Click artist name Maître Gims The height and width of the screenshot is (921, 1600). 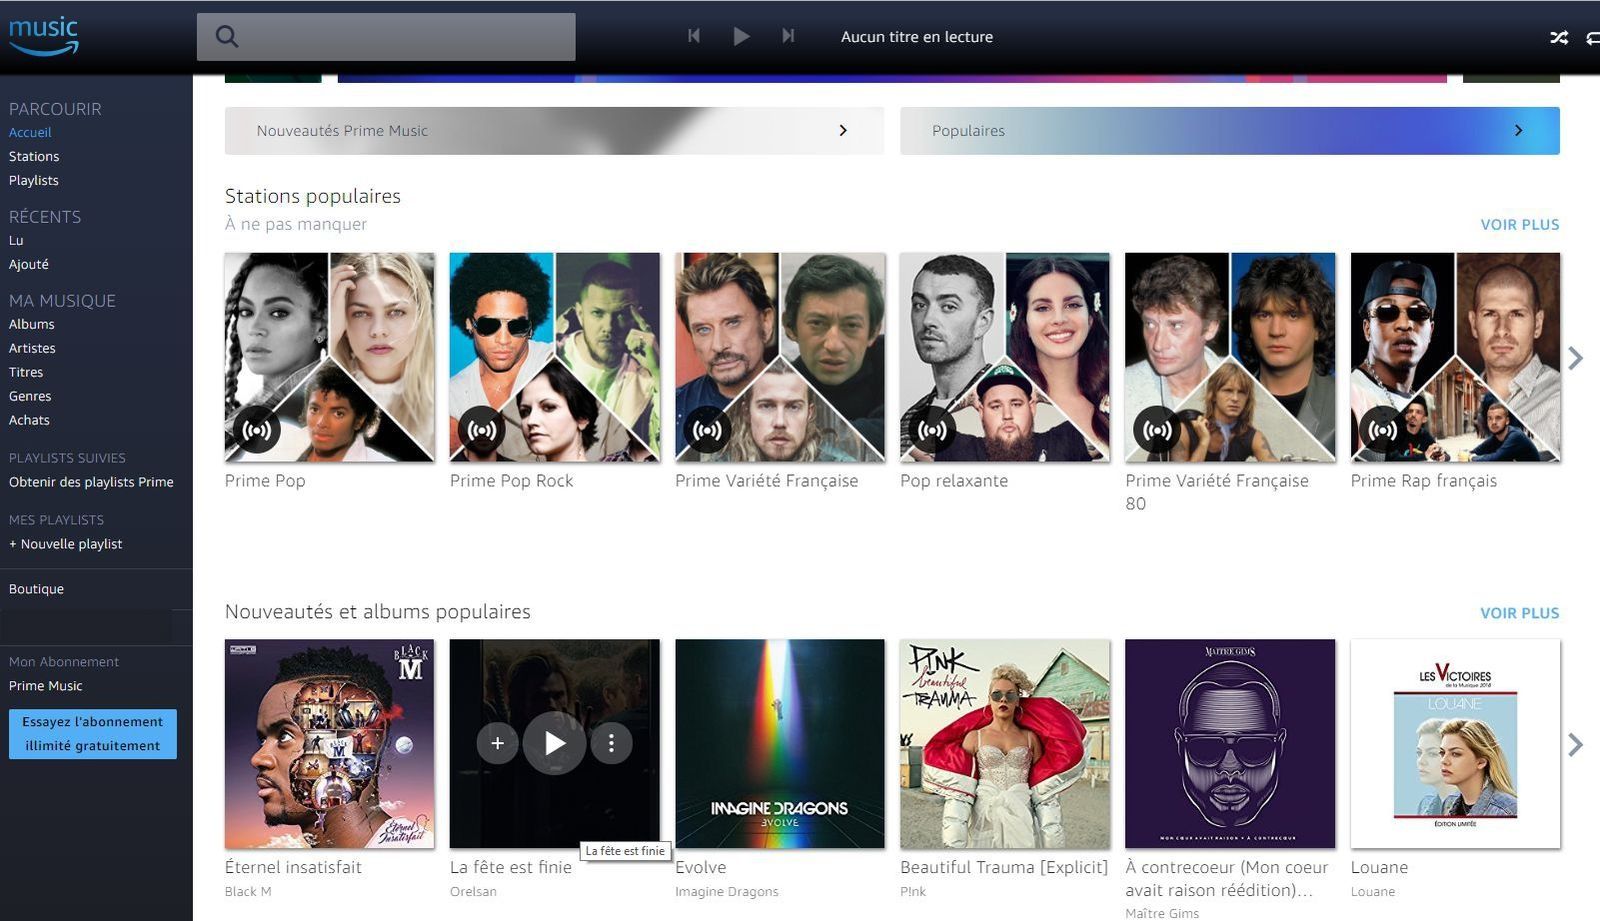tap(1162, 913)
